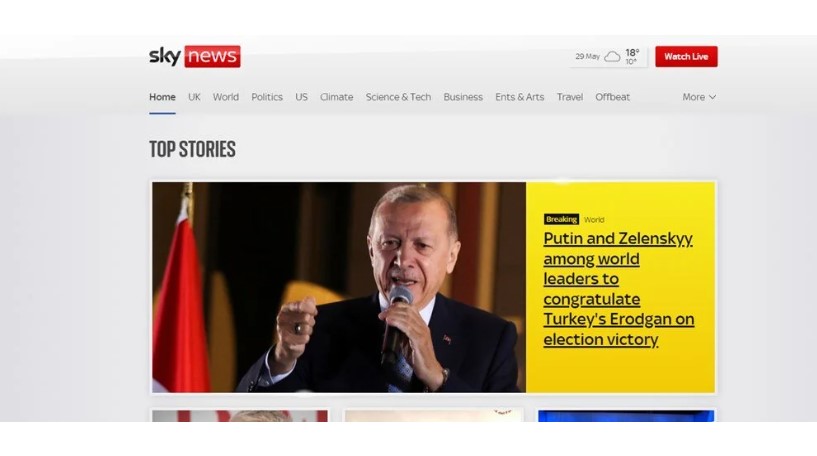
Task: Select Politics in the navigation bar
Action: (267, 97)
